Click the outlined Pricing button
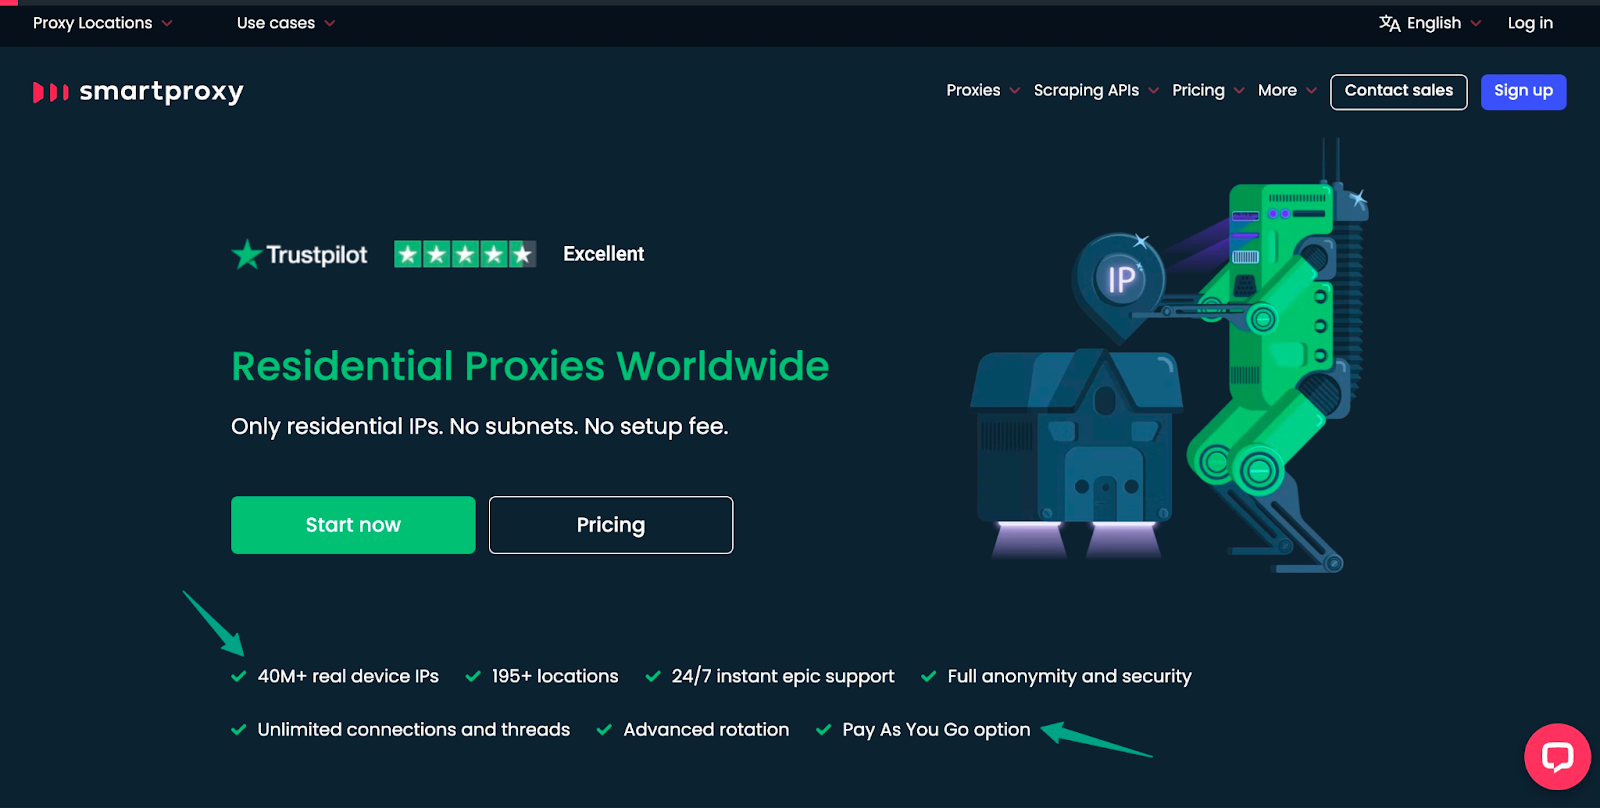 611,525
